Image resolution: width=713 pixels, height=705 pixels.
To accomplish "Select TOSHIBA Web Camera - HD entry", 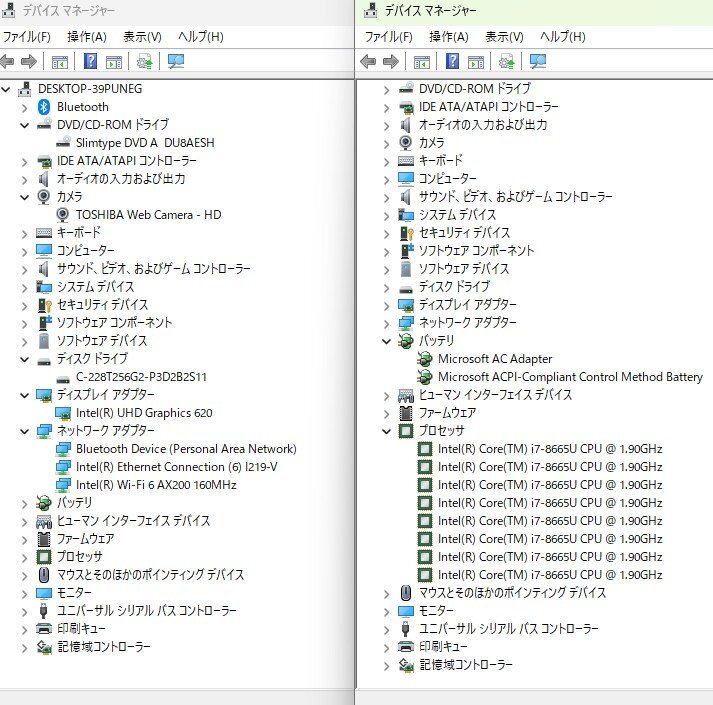I will point(148,215).
